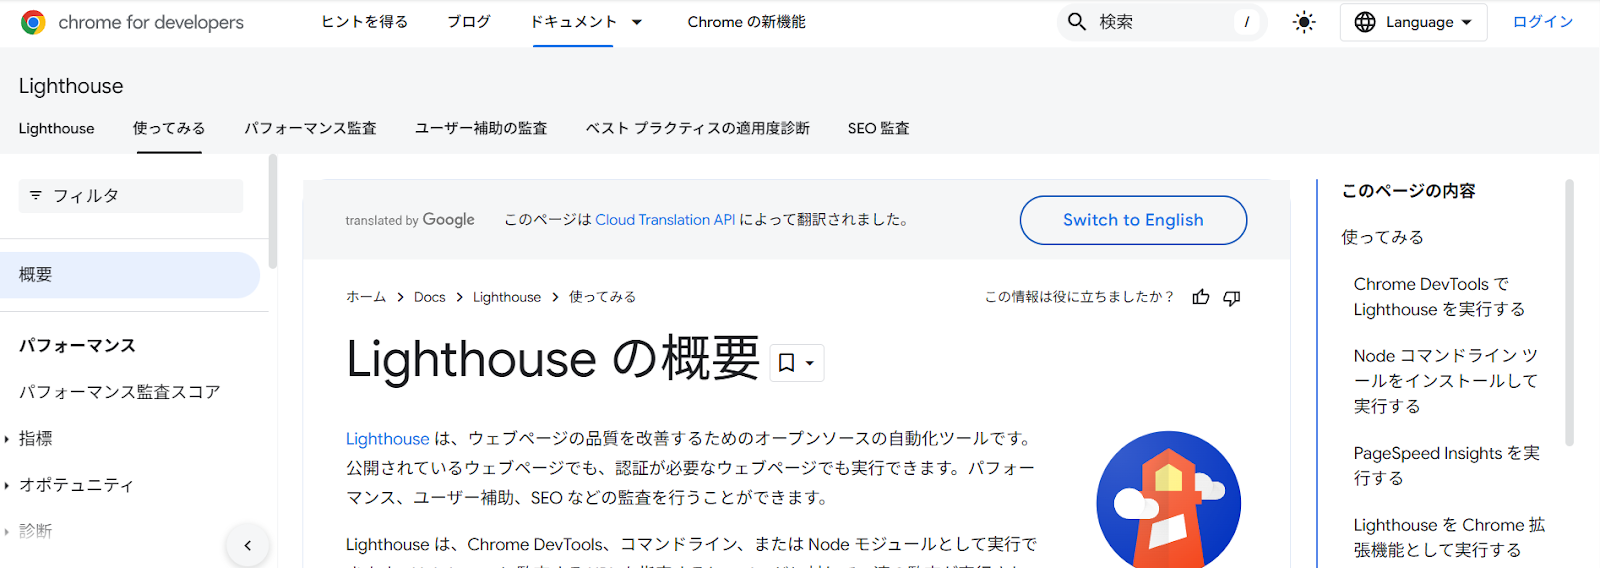Click the Lighthouse breadcrumb link
Image resolution: width=1600 pixels, height=568 pixels.
click(x=507, y=297)
